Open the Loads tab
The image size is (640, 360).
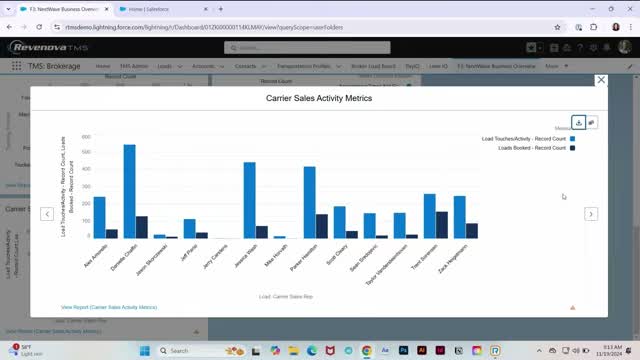pyautogui.click(x=164, y=66)
